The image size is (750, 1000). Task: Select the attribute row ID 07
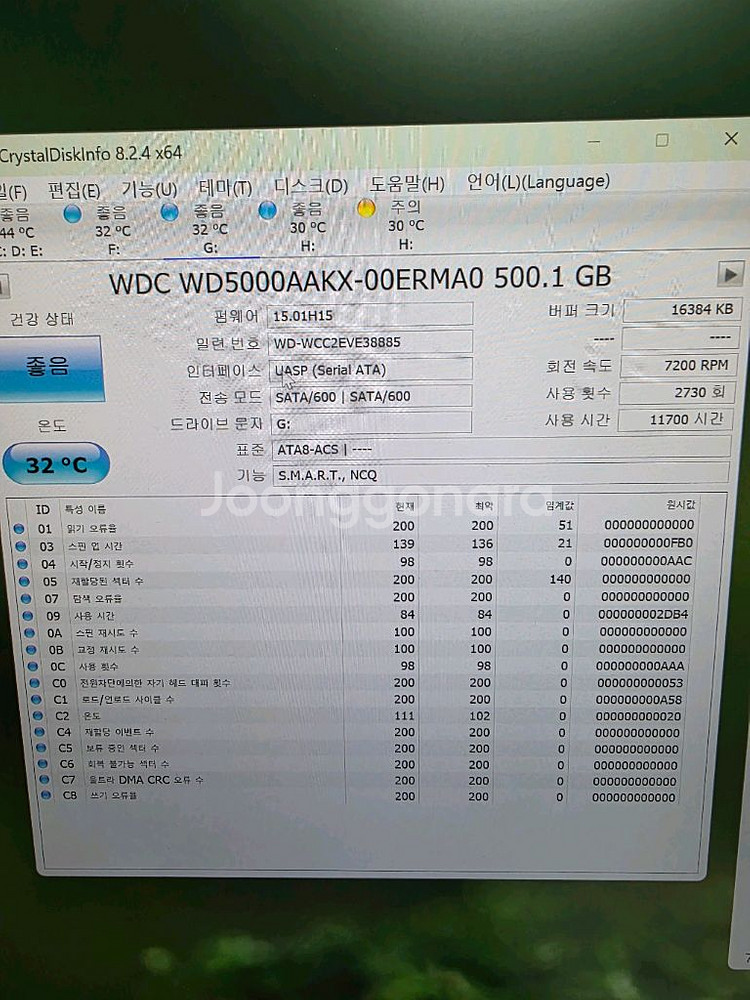(x=357, y=598)
